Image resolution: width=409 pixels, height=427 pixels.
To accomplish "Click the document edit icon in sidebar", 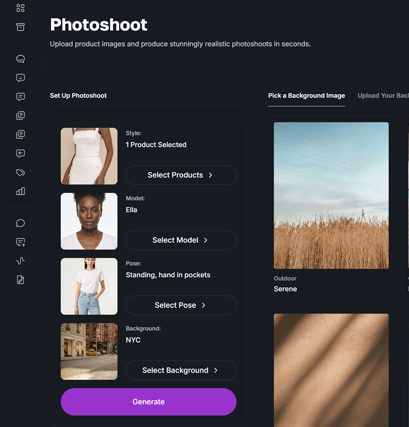I will 20,280.
